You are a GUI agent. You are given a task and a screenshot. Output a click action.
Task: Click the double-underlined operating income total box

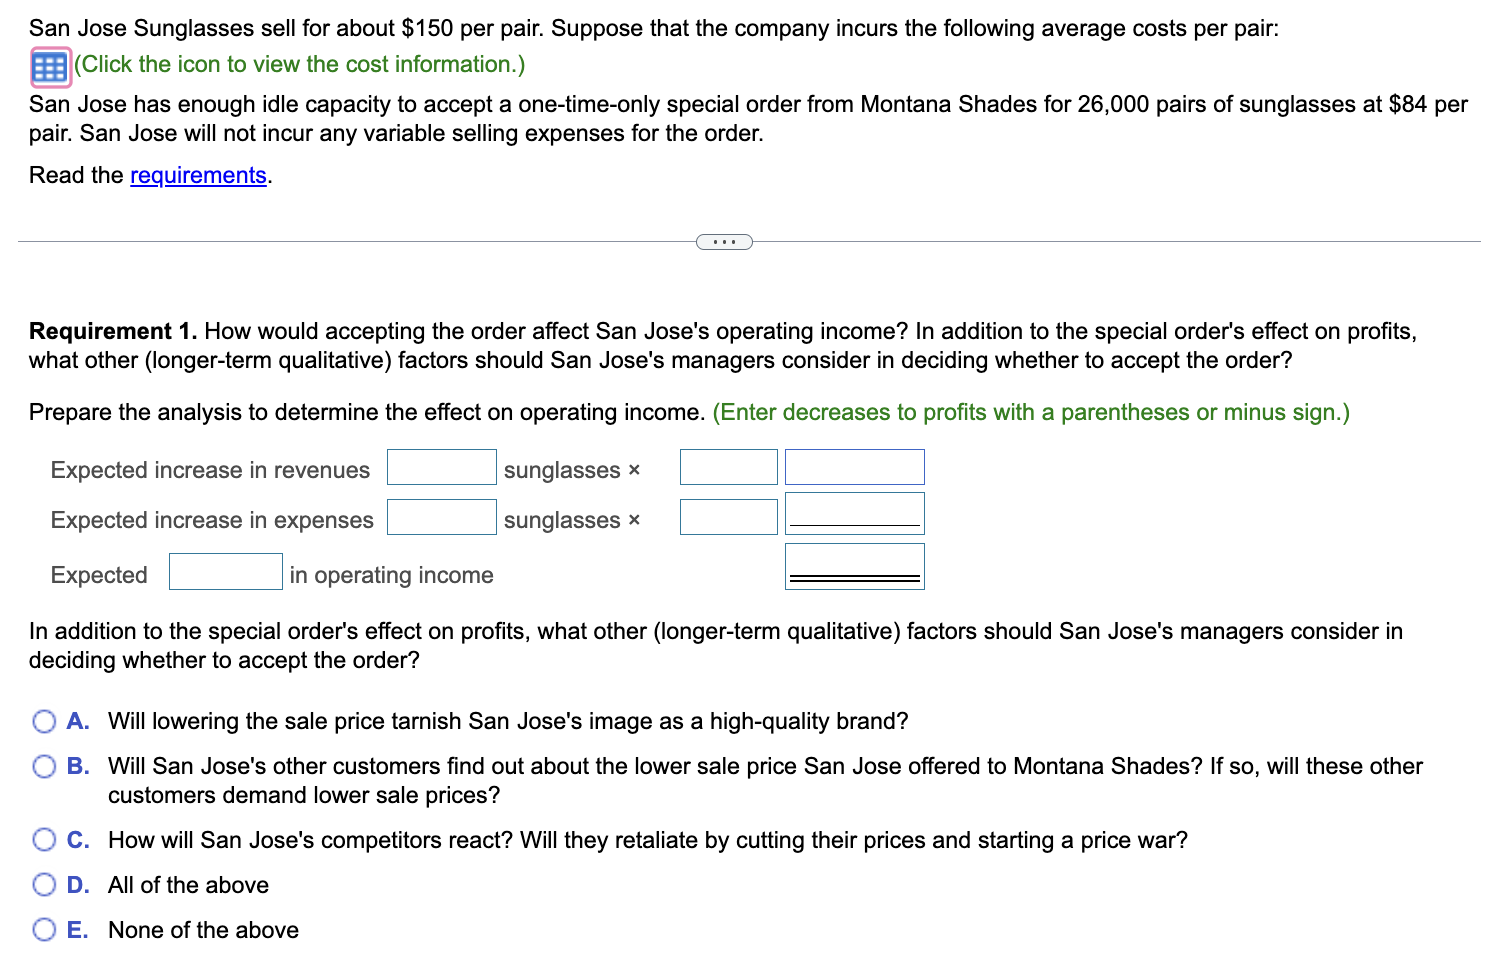(854, 566)
